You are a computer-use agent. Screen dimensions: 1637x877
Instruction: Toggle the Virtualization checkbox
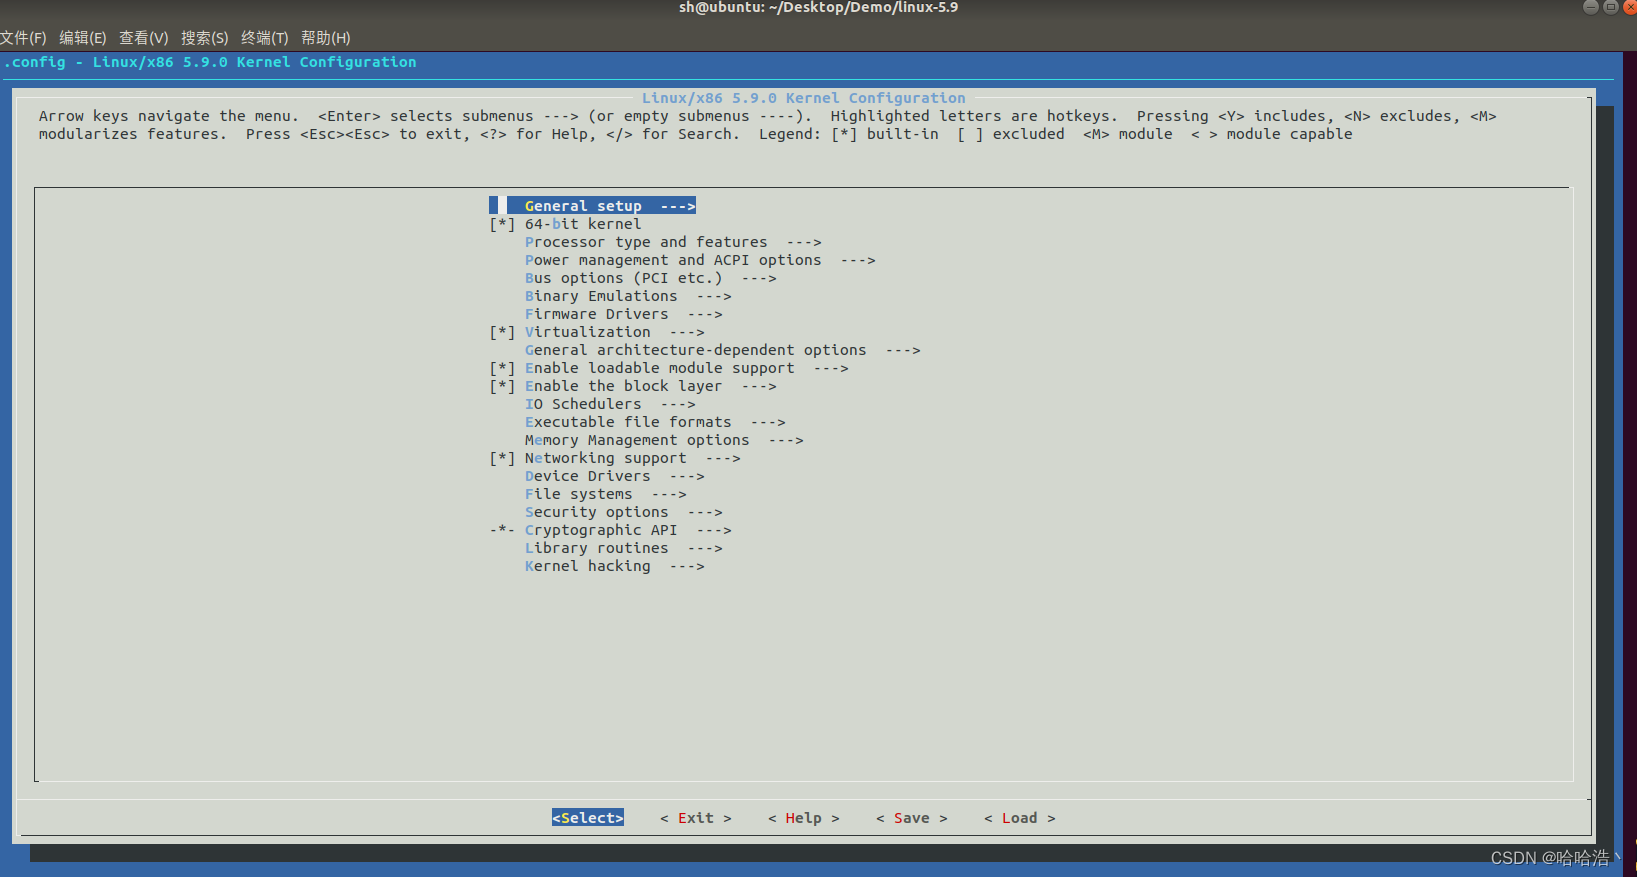(502, 332)
